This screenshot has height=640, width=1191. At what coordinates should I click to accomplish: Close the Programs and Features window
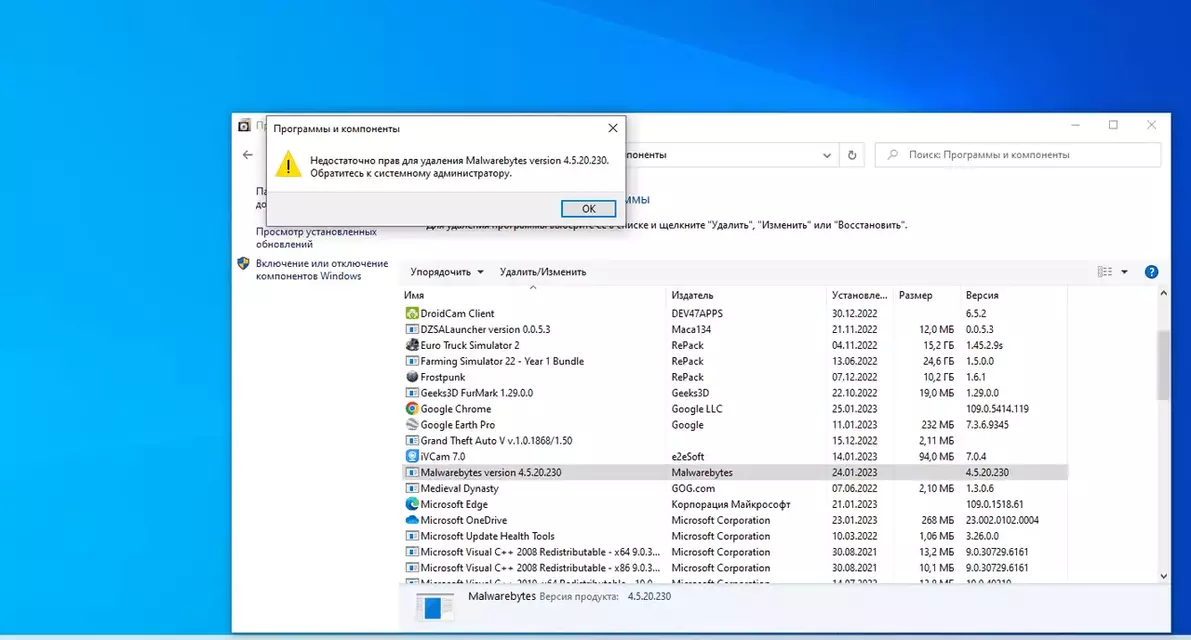[x=1152, y=125]
